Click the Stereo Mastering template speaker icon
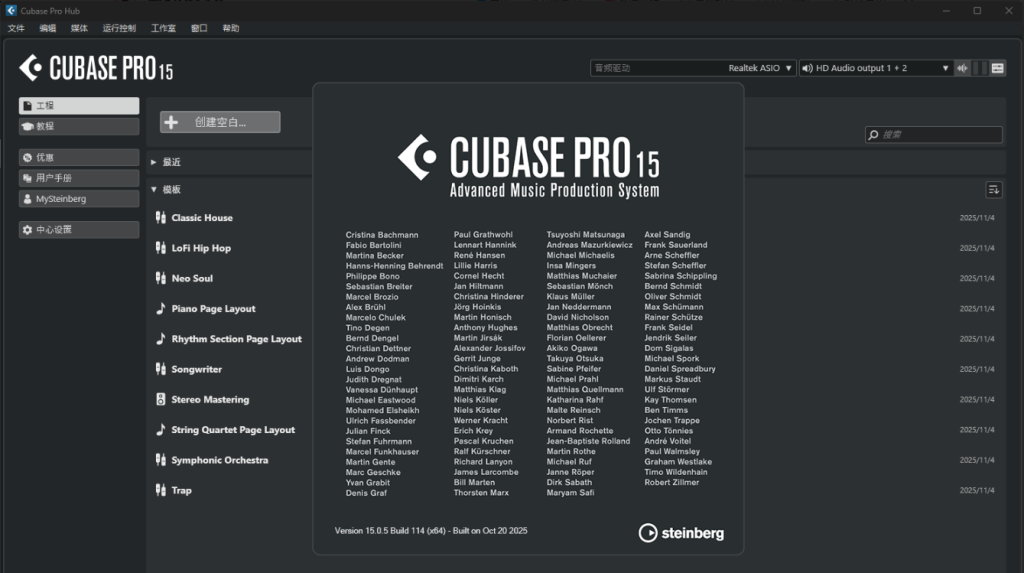The width and height of the screenshot is (1024, 573). (x=161, y=400)
